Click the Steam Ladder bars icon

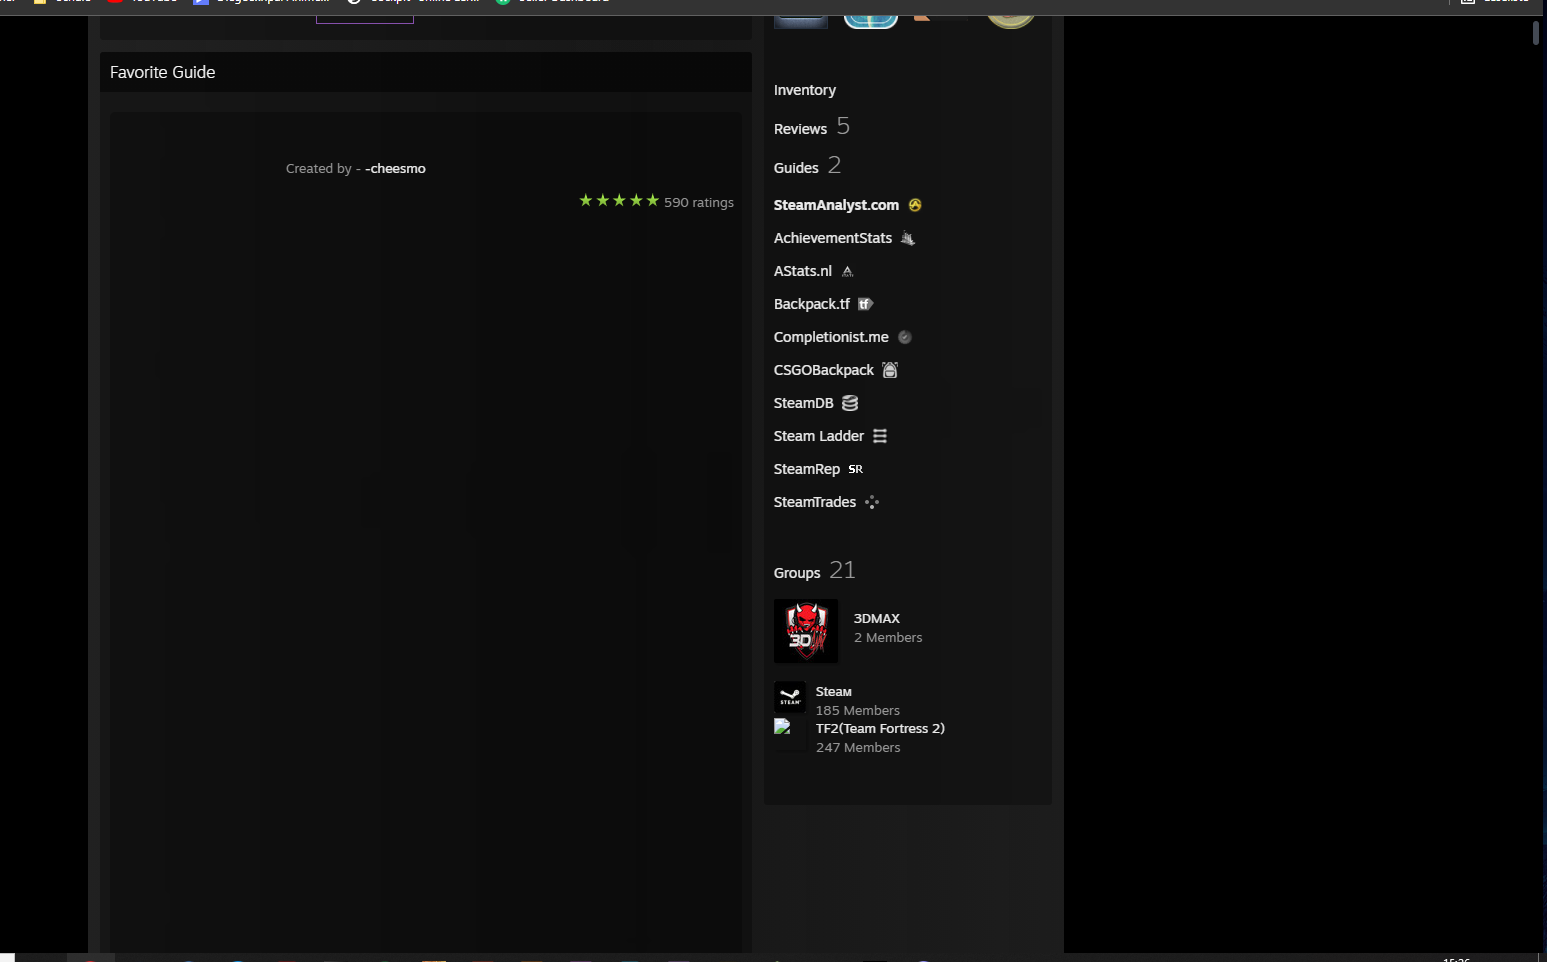[880, 436]
